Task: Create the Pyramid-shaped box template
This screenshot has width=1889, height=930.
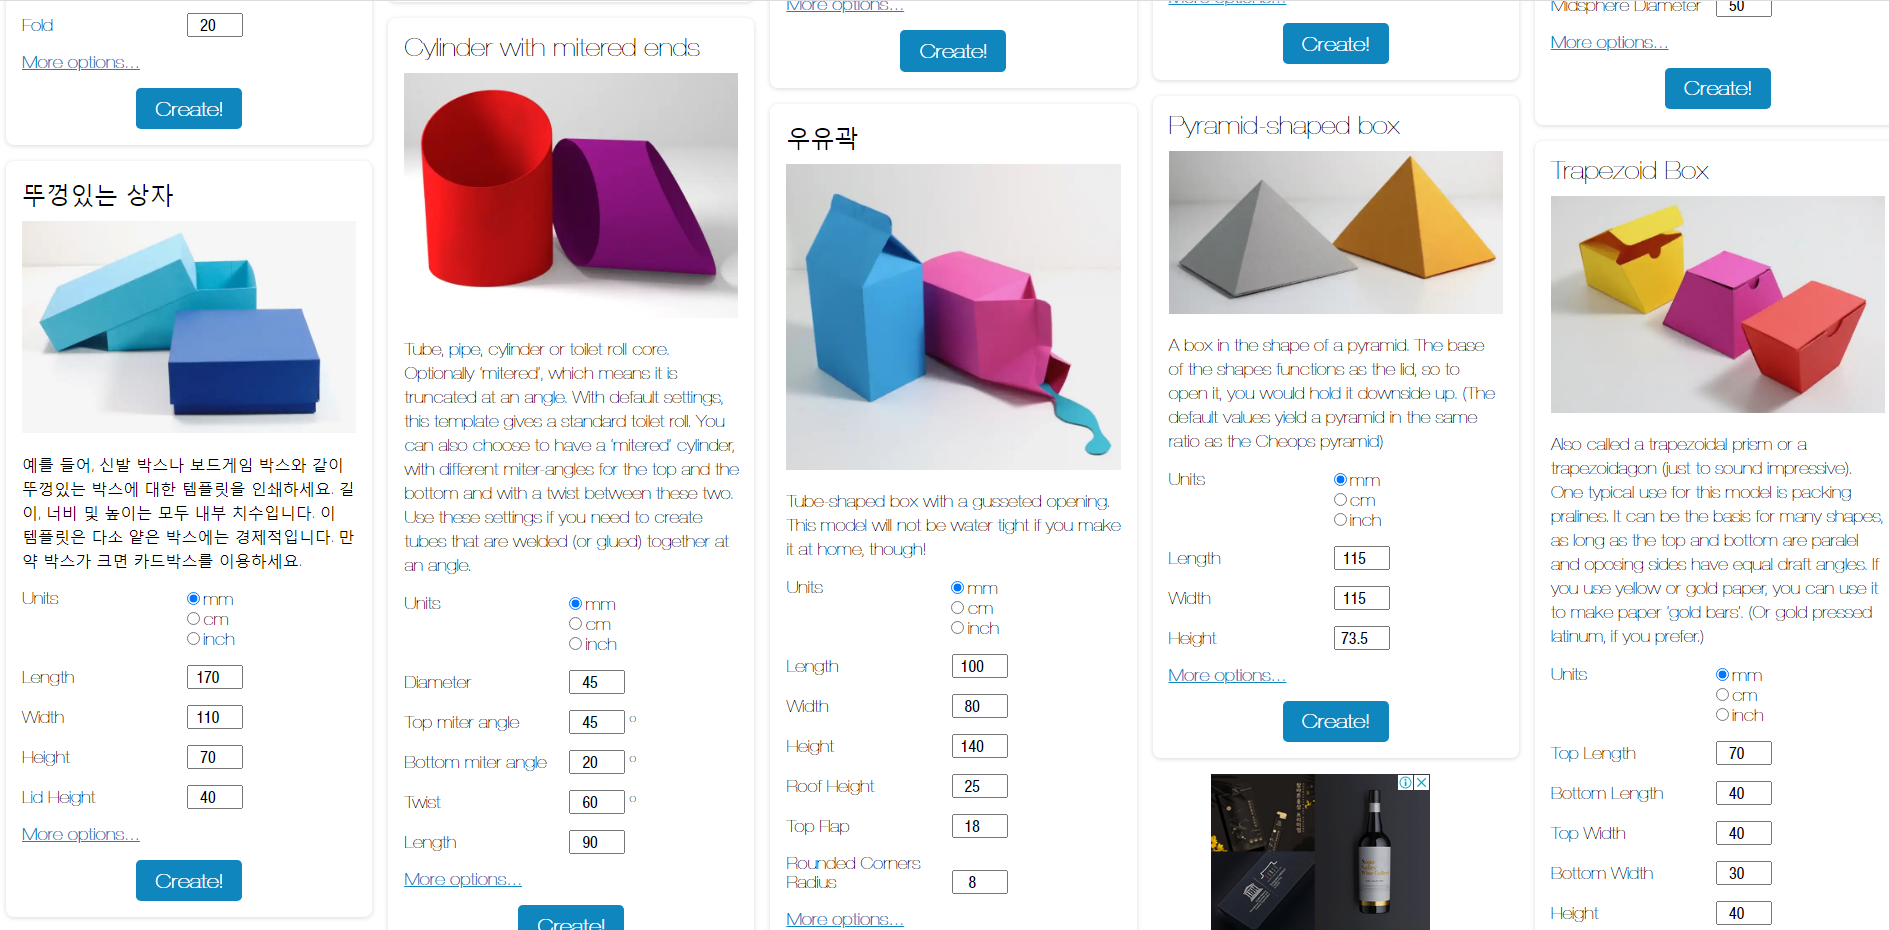Action: (1335, 721)
